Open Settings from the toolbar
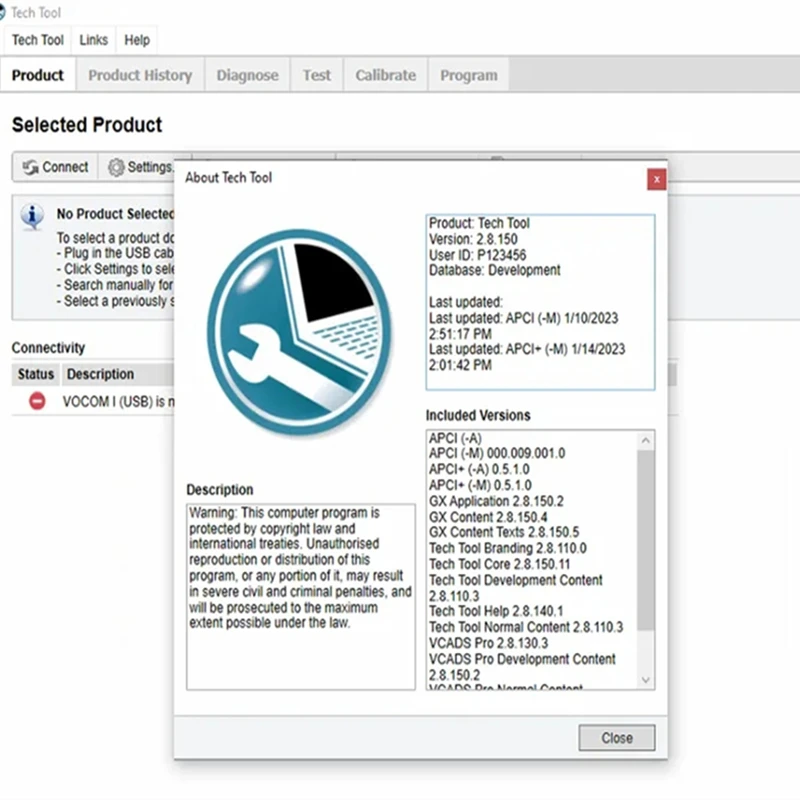The height and width of the screenshot is (800, 800). click(140, 167)
